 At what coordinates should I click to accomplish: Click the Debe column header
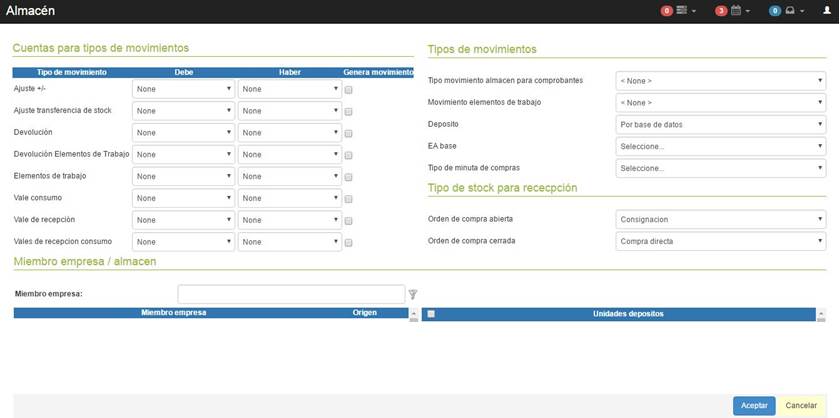click(x=184, y=72)
